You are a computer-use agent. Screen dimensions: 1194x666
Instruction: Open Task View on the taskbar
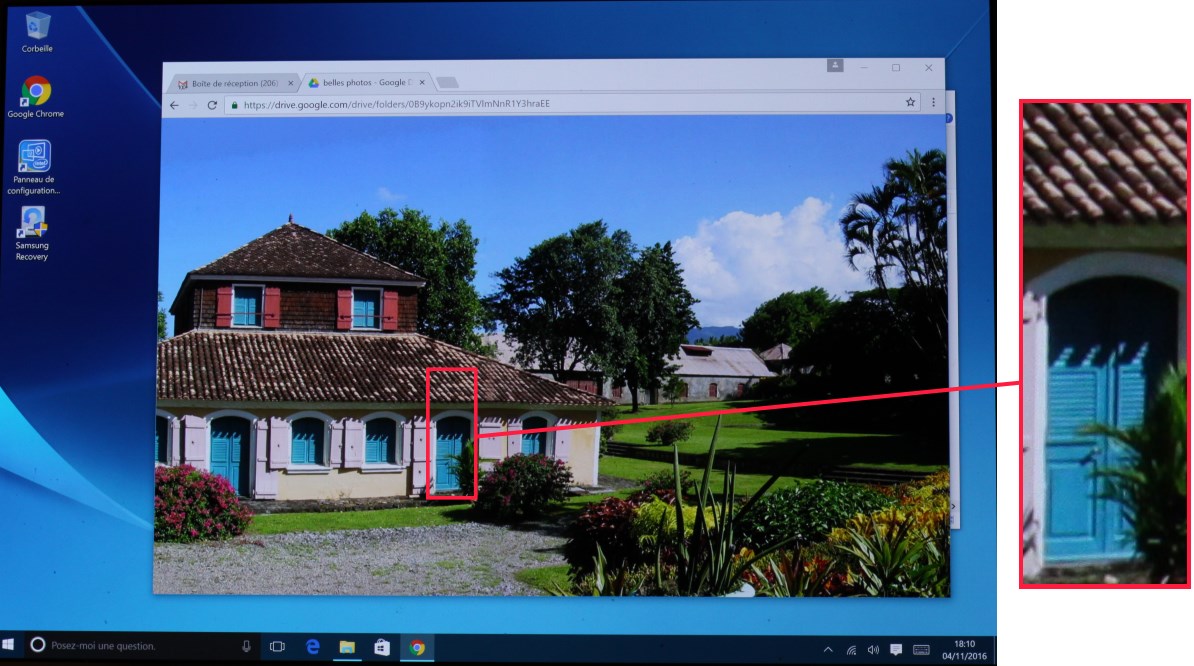click(277, 646)
